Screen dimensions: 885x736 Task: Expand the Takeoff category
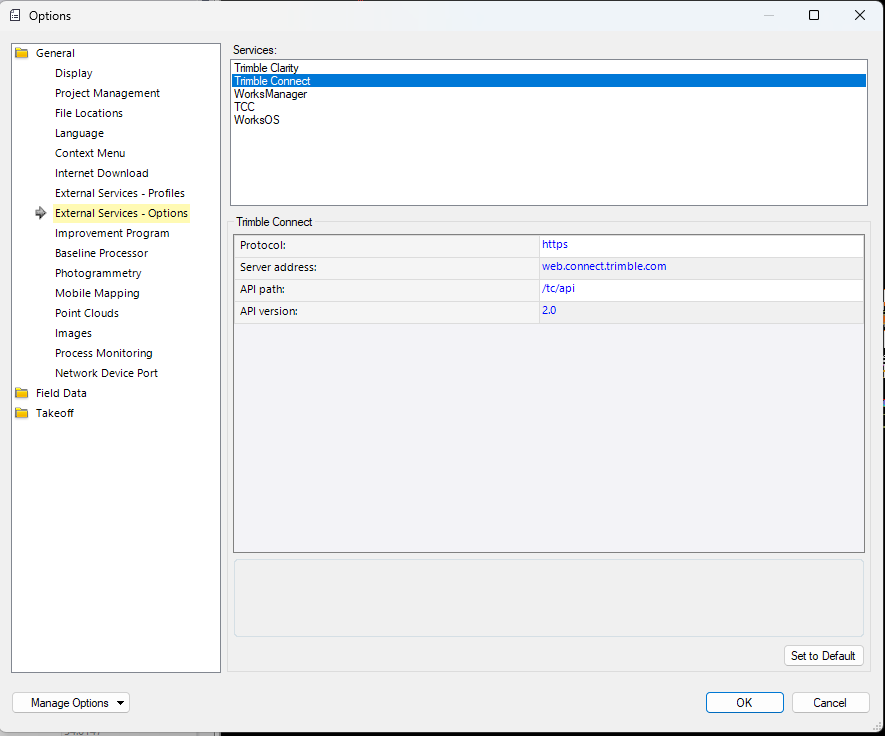(54, 413)
